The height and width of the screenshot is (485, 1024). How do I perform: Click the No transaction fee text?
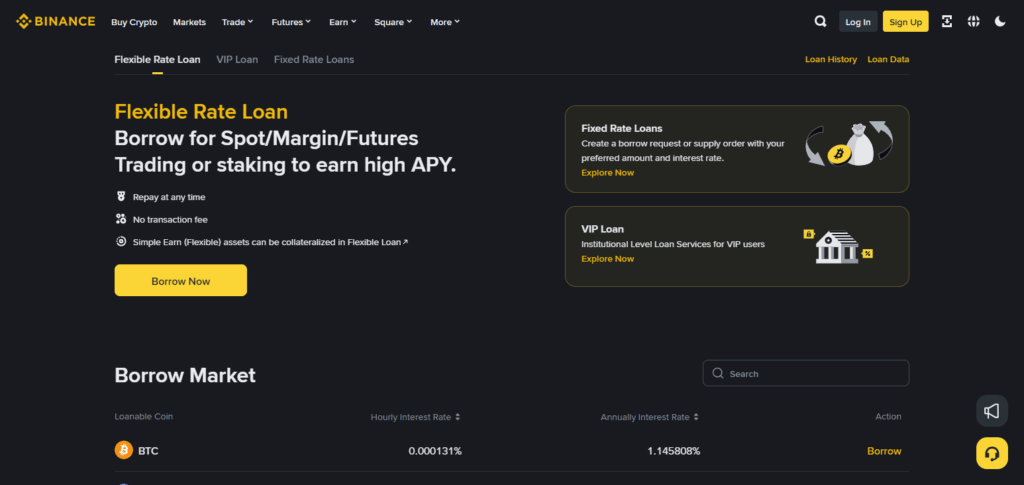click(170, 220)
